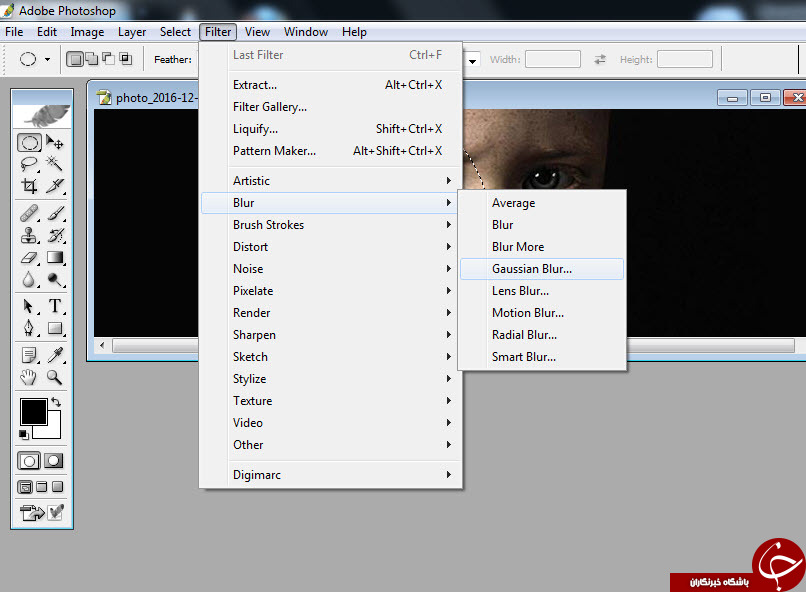Select the Magic Wand tool
806x592 pixels.
54,164
